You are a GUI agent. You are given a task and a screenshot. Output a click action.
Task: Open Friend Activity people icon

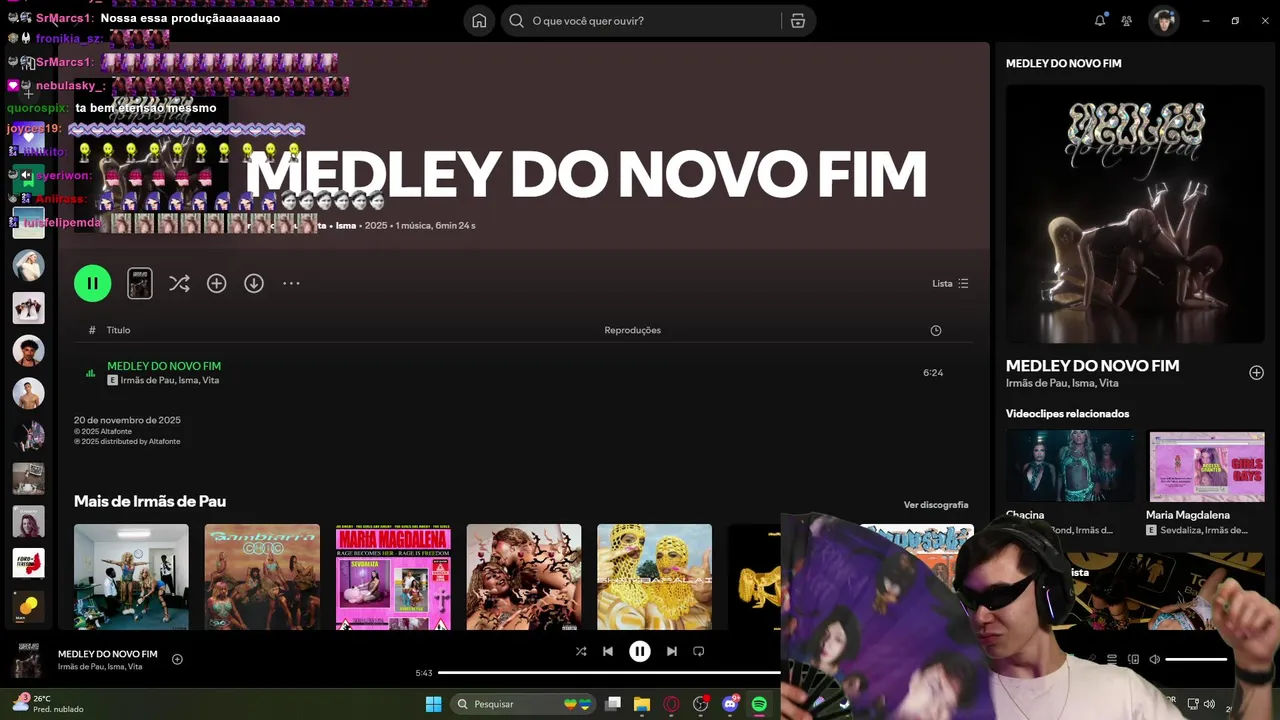tap(1127, 21)
